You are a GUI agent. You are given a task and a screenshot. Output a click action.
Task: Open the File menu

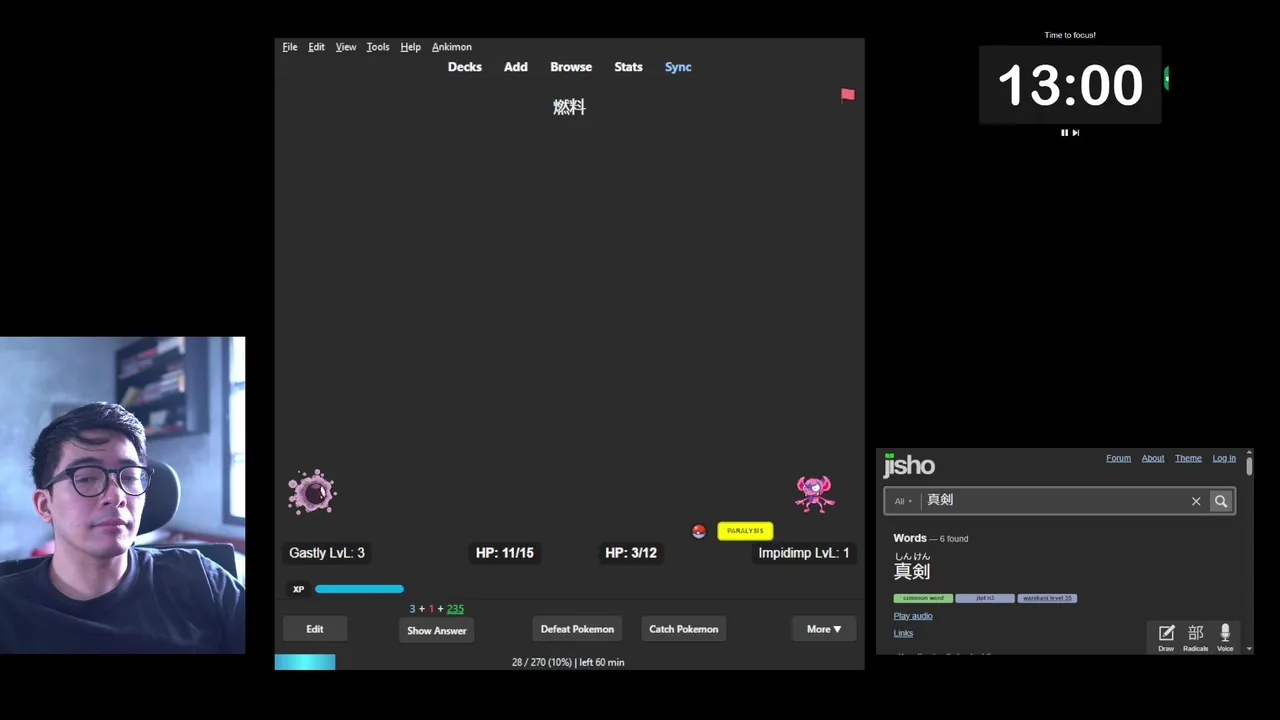point(290,47)
